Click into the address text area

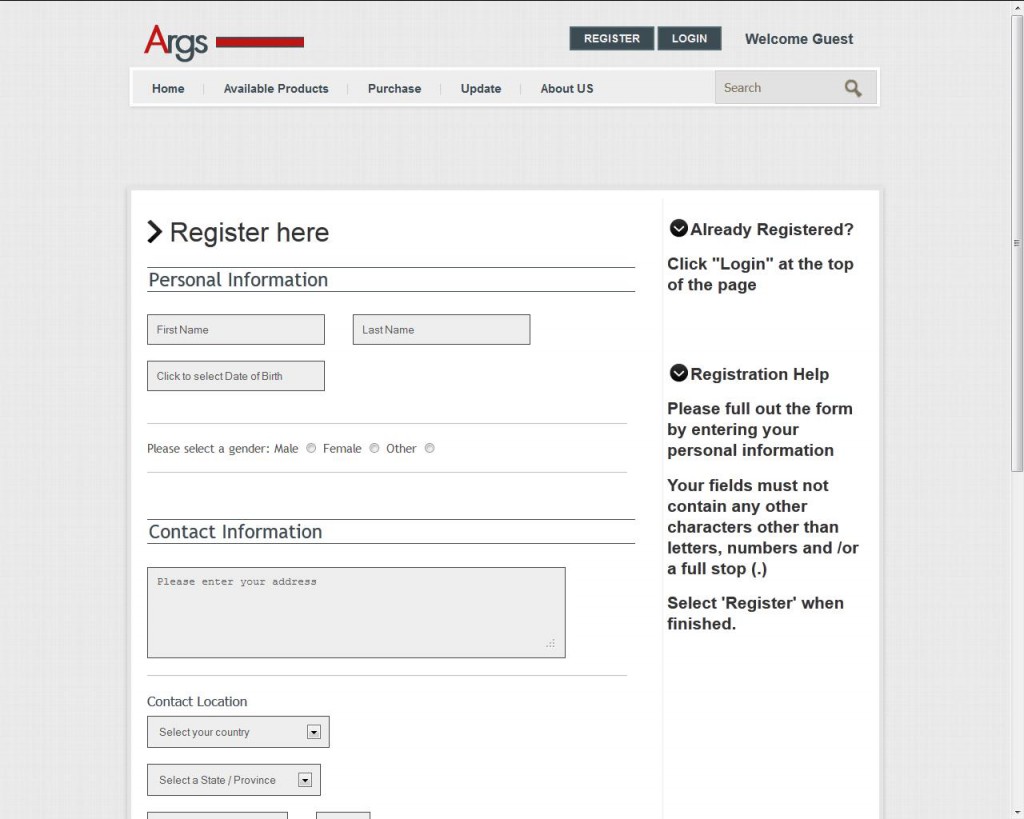coord(356,613)
